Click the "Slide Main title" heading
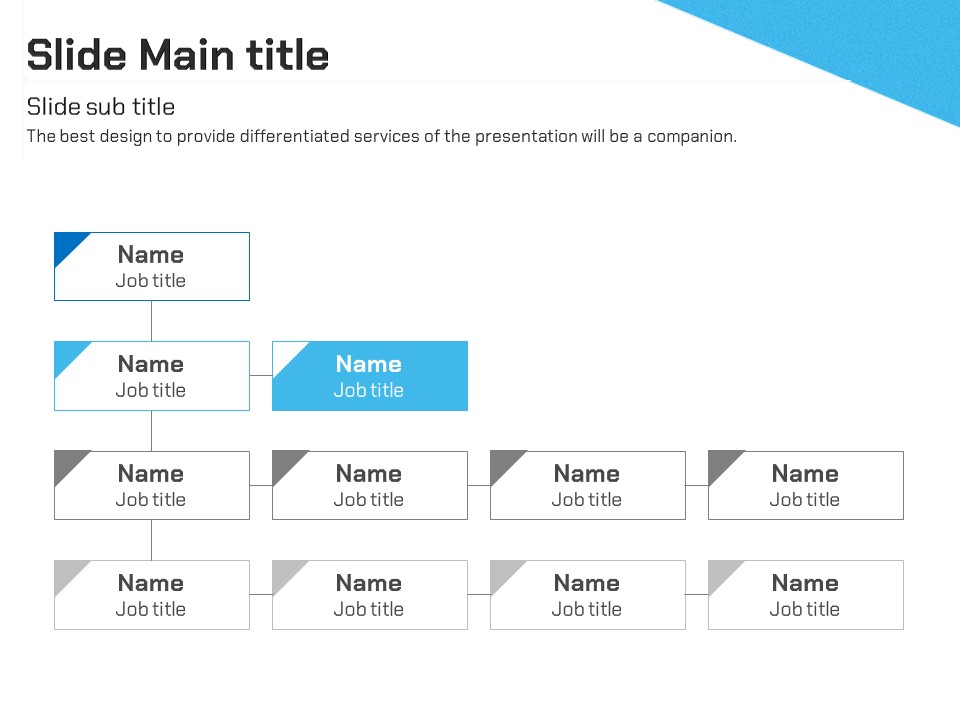This screenshot has width=960, height=720. point(178,55)
